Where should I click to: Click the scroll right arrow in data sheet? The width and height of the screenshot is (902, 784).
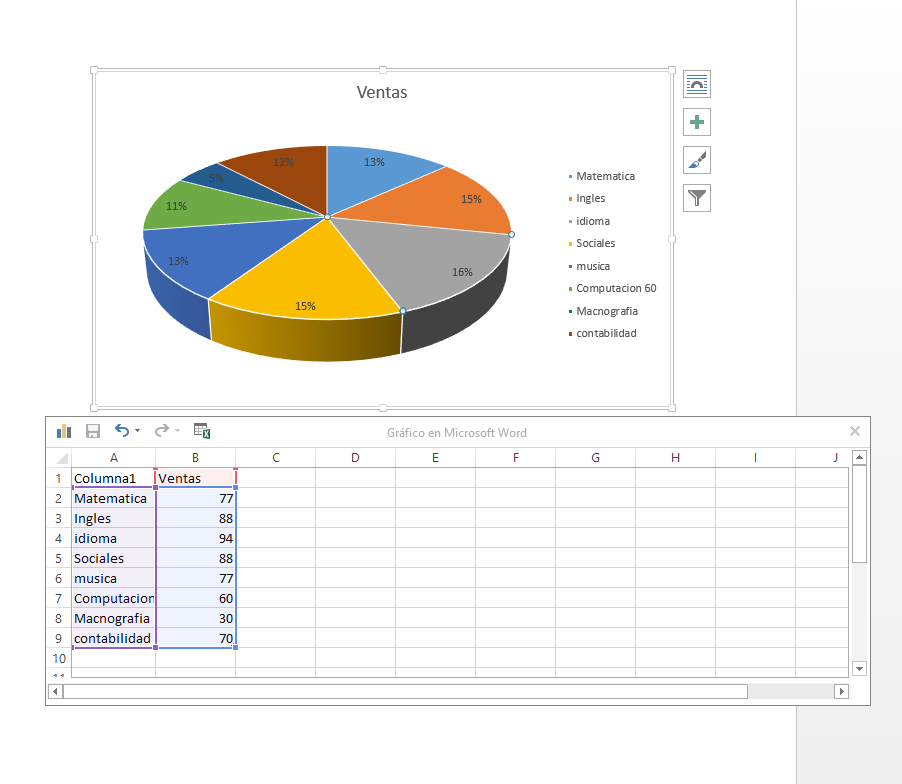click(x=842, y=691)
